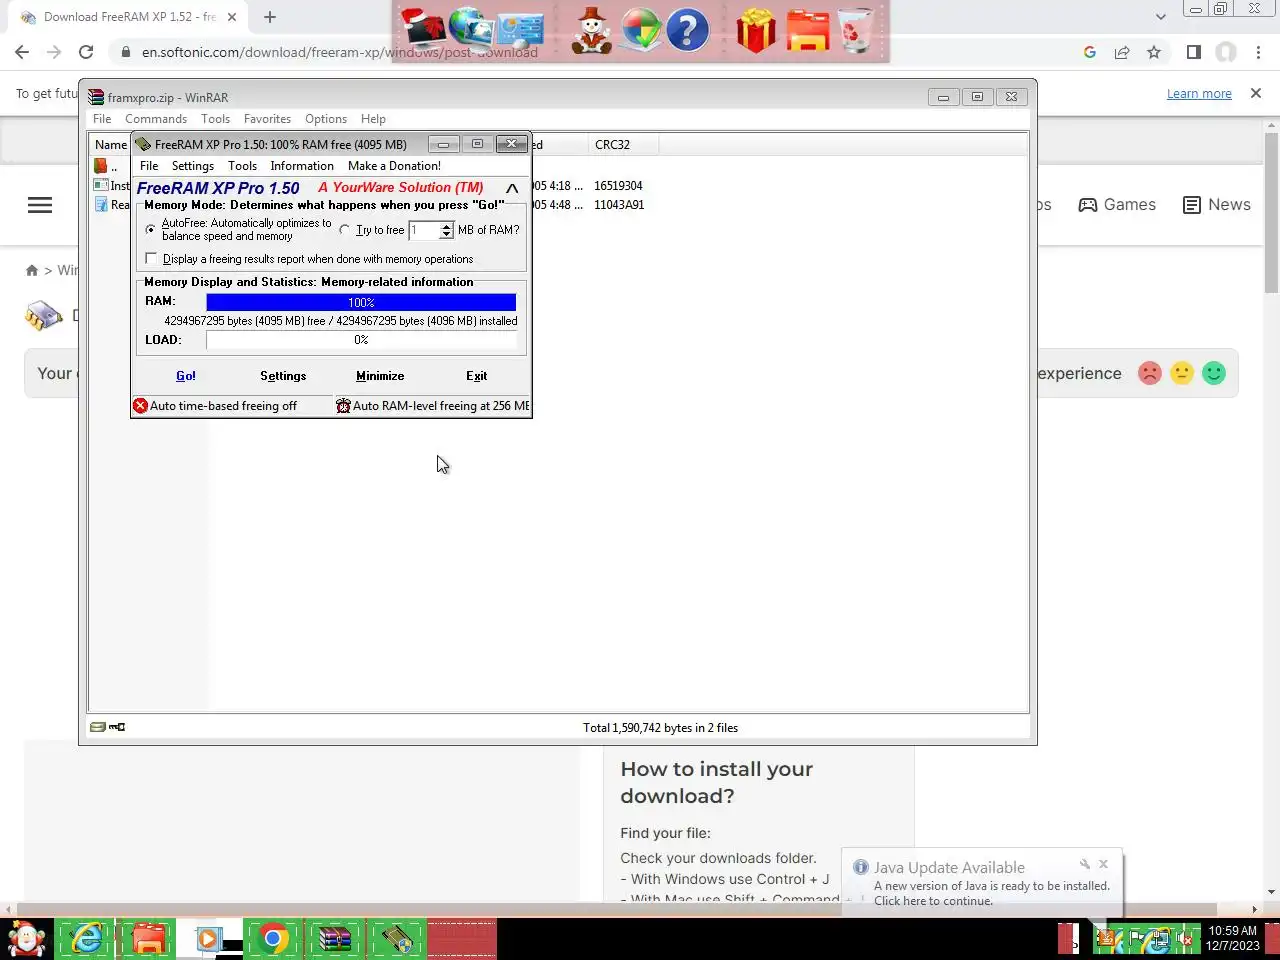Open the WinRAR Favorites menu
The width and height of the screenshot is (1280, 960).
267,119
